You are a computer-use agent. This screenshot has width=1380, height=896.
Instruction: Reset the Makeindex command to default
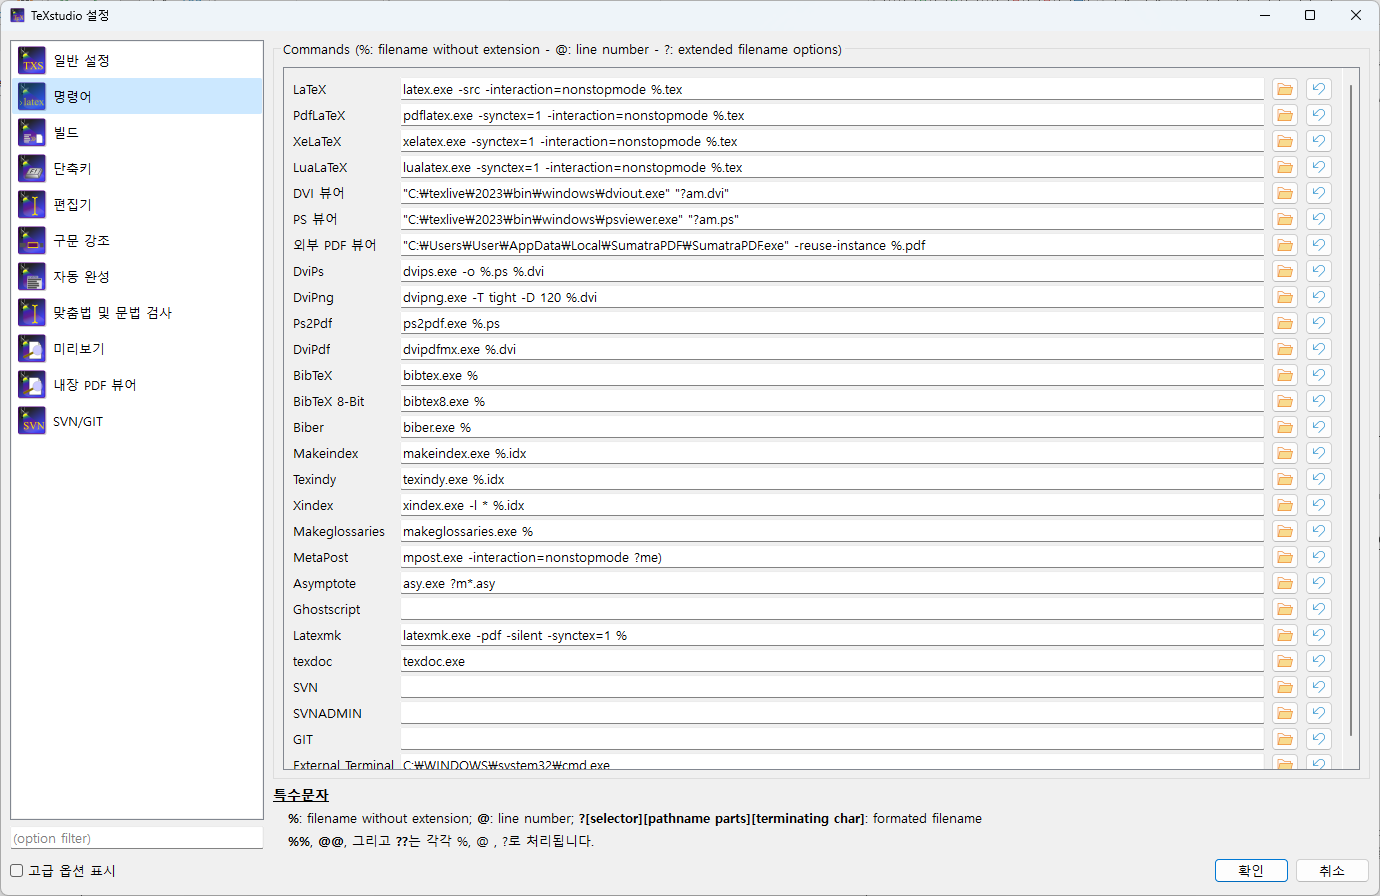coord(1319,453)
